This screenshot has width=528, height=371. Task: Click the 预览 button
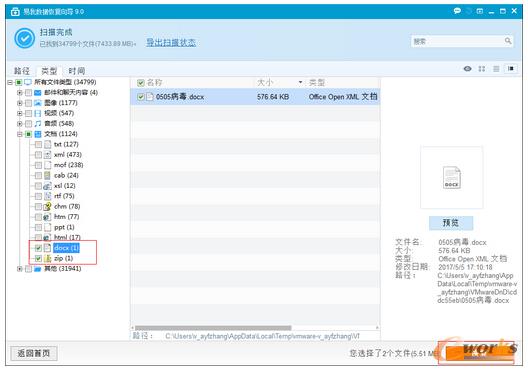(x=451, y=223)
